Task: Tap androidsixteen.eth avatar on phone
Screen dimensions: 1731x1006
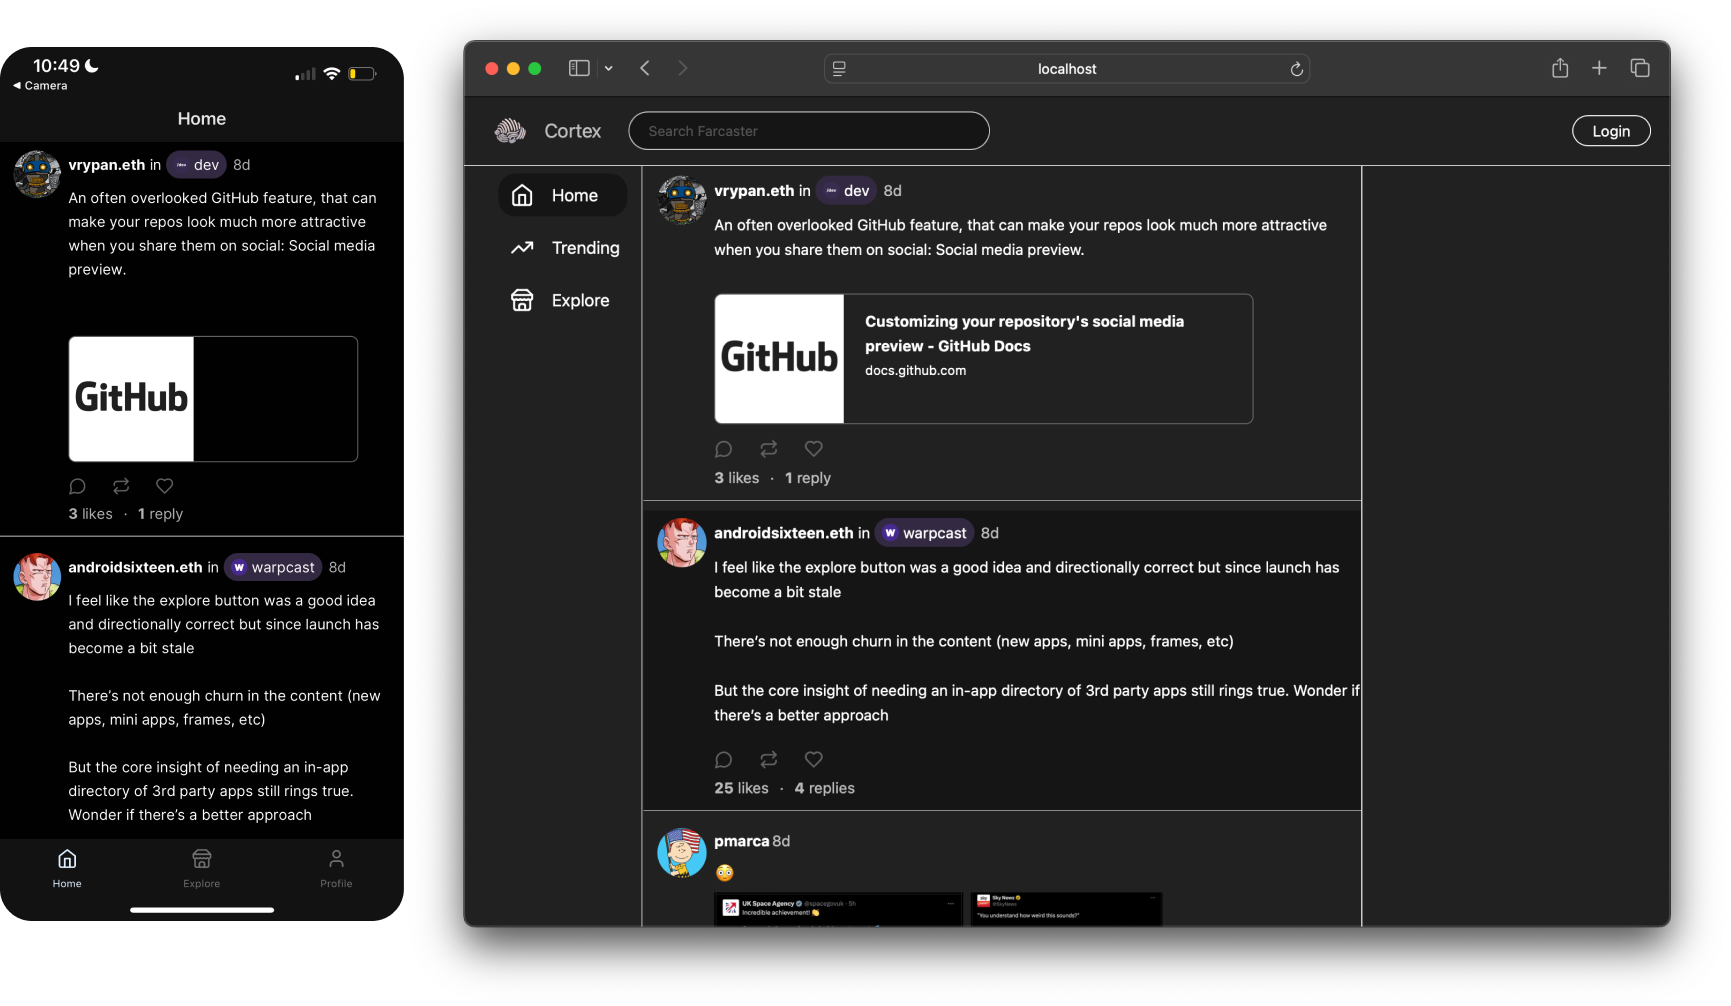Action: (37, 577)
